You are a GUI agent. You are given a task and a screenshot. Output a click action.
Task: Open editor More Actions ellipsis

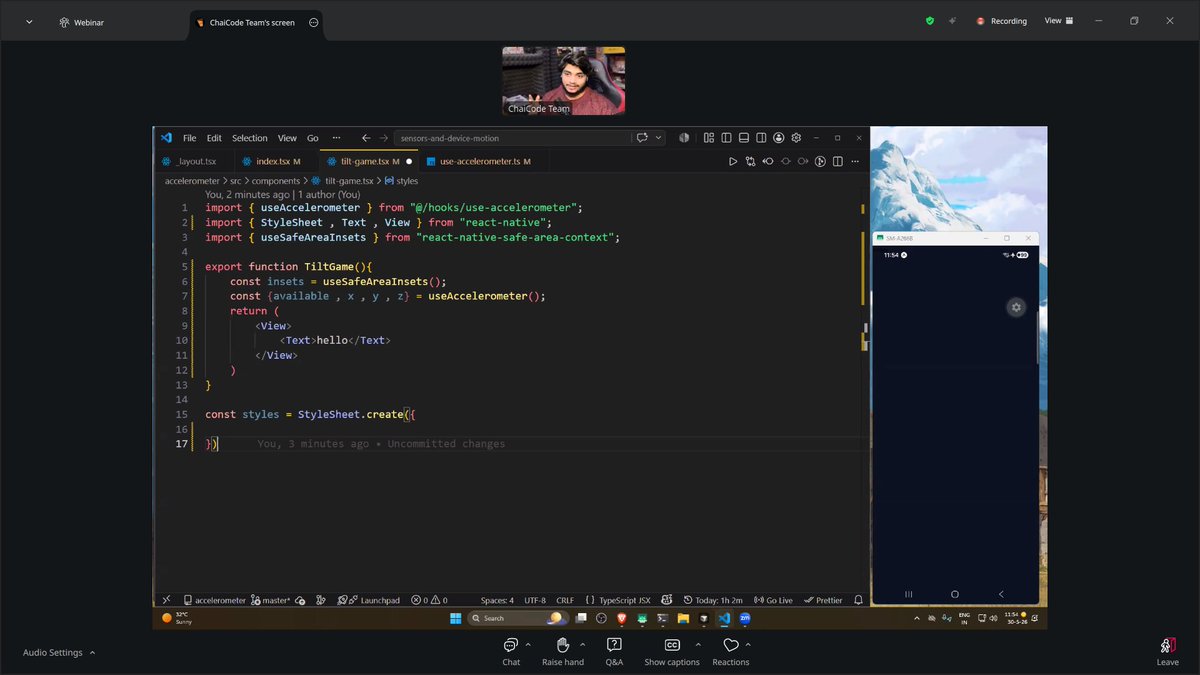[856, 161]
